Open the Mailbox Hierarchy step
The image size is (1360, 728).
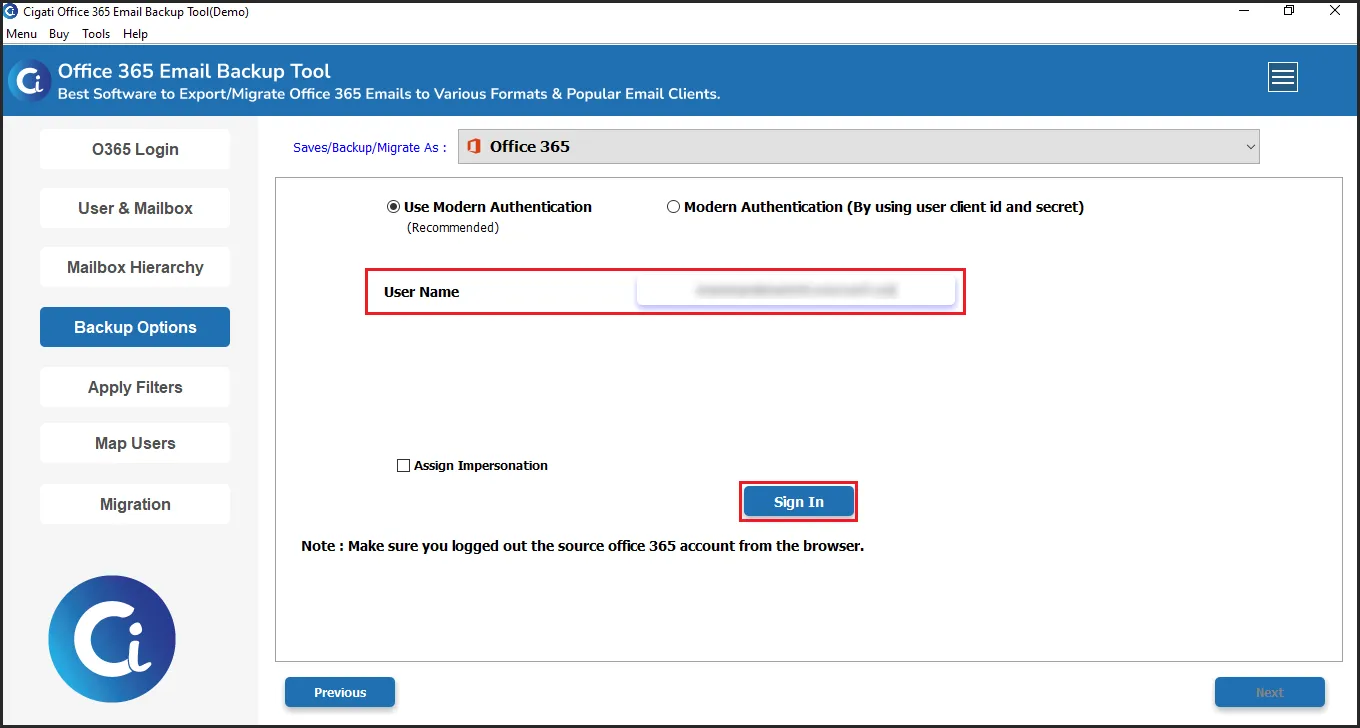pos(135,267)
